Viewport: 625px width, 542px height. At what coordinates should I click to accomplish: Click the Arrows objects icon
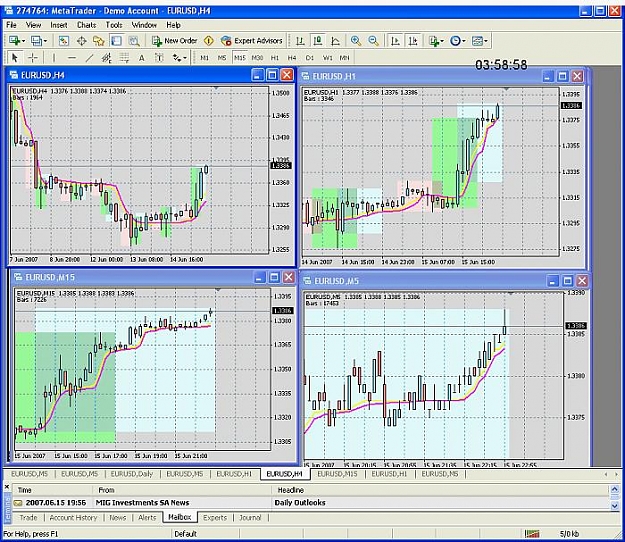(177, 58)
